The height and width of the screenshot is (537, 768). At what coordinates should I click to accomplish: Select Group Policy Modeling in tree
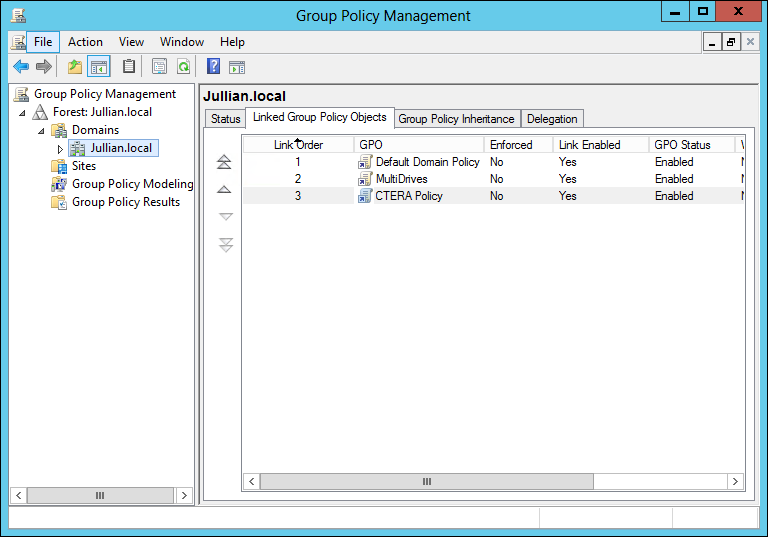click(132, 184)
